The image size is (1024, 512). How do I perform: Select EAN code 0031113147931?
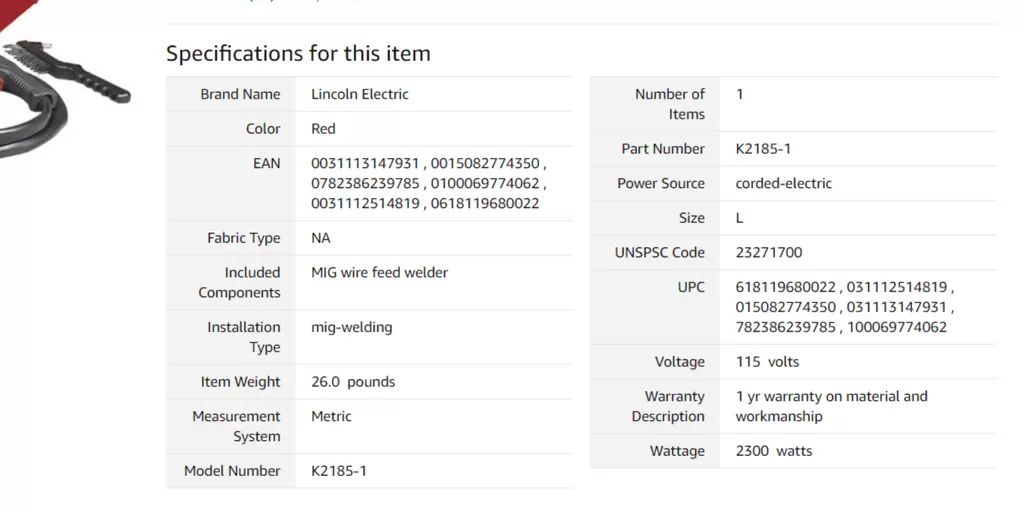point(365,163)
